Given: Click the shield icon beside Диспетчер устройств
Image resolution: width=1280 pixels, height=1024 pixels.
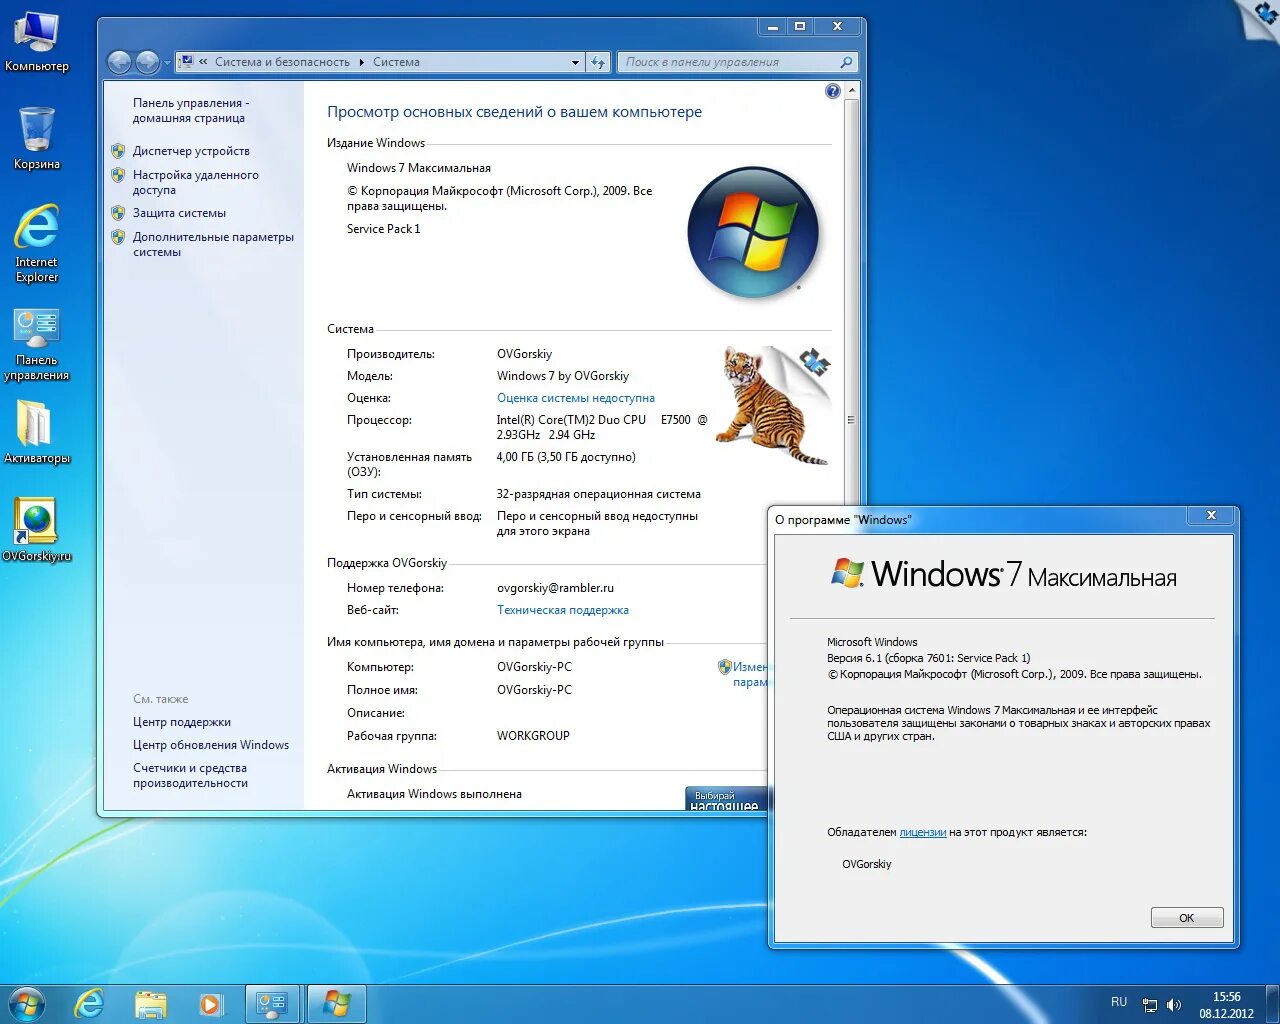Looking at the screenshot, I should [118, 151].
